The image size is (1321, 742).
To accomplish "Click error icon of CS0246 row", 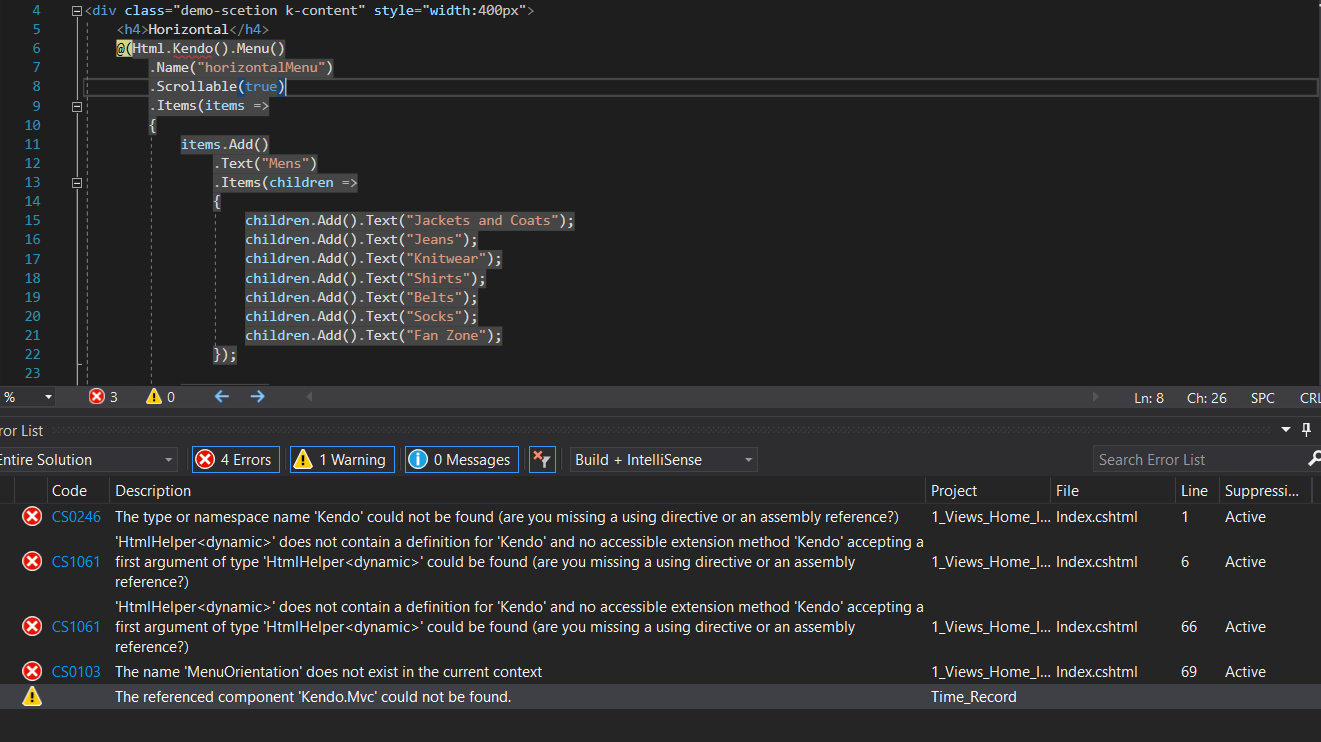I will [32, 517].
